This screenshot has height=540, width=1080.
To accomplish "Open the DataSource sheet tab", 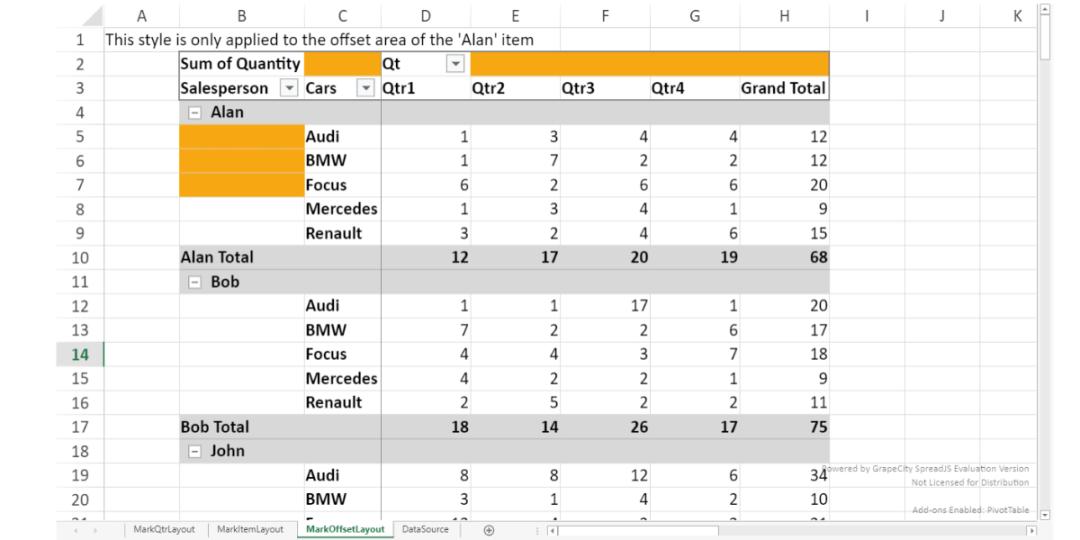I will click(x=425, y=529).
